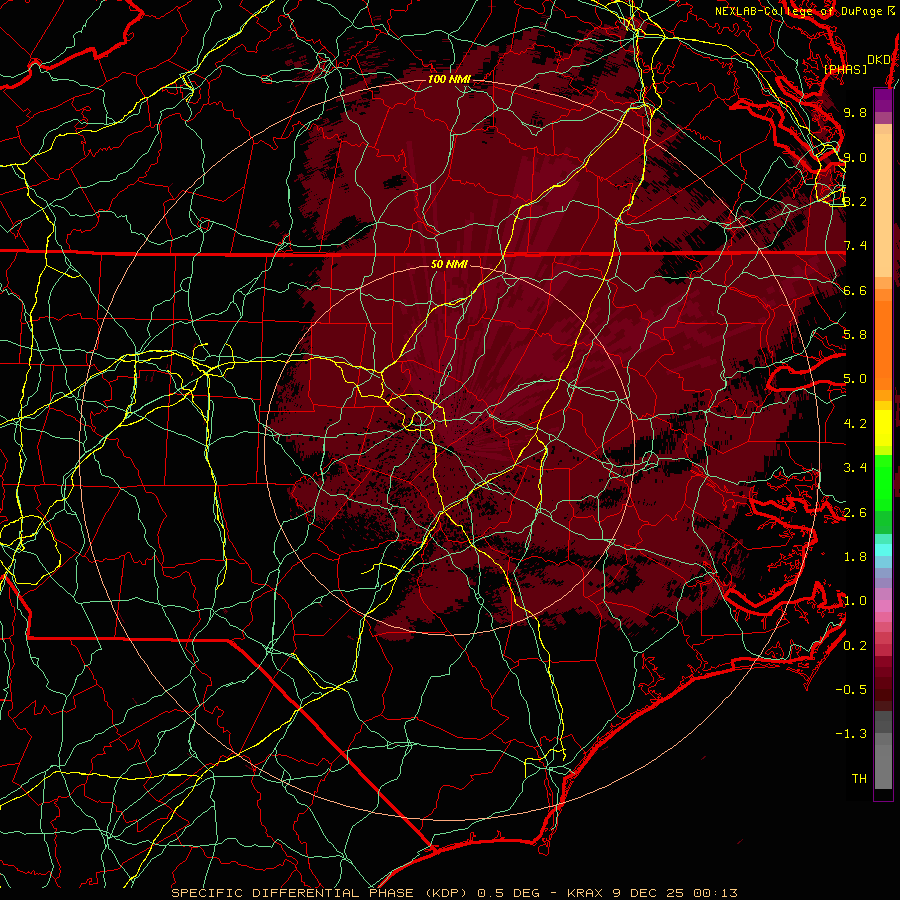
Task: Click the "SPECIFIC DIFFERENTIAL PHASE" caption text
Action: point(292,893)
